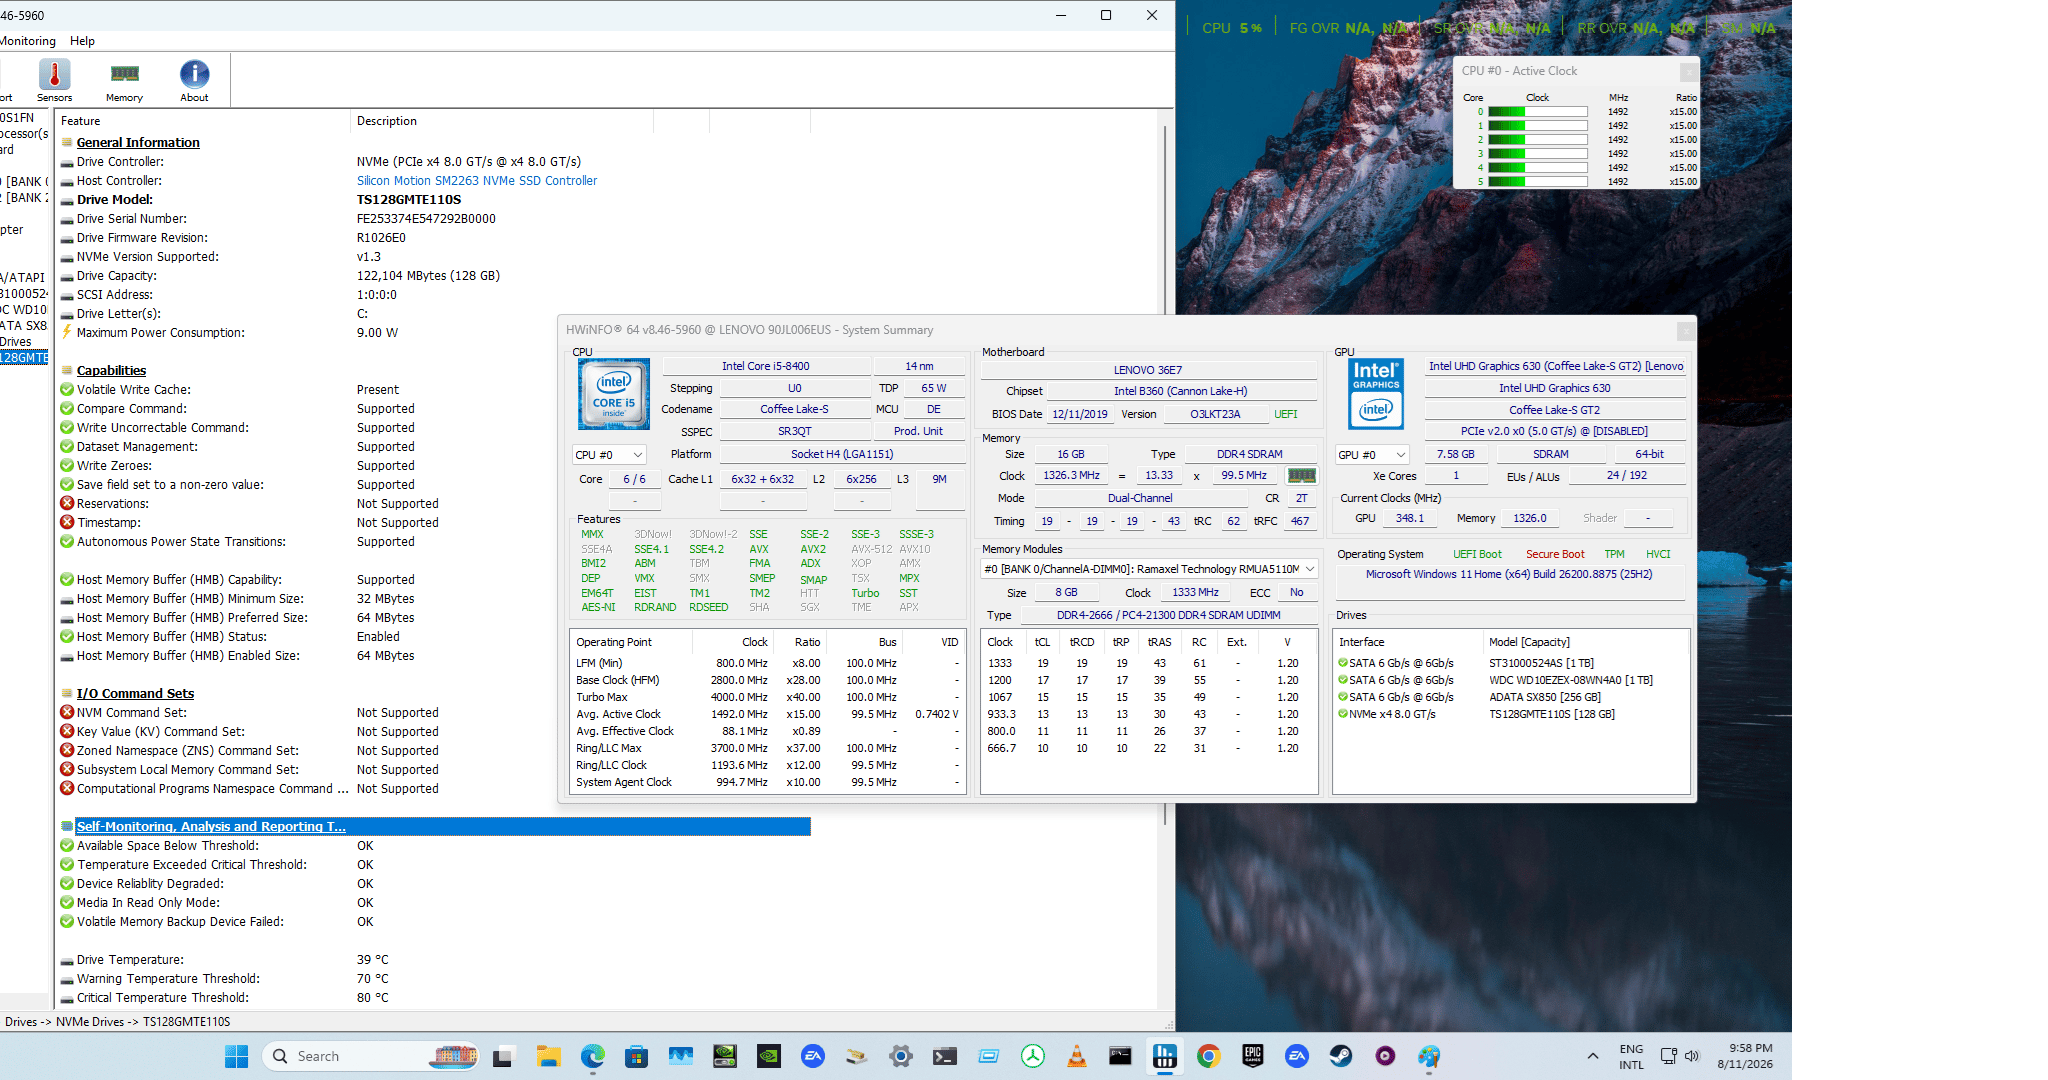Viewport: 2048px width, 1080px height.
Task: Click the Core 0 clock bar
Action: coord(1537,112)
